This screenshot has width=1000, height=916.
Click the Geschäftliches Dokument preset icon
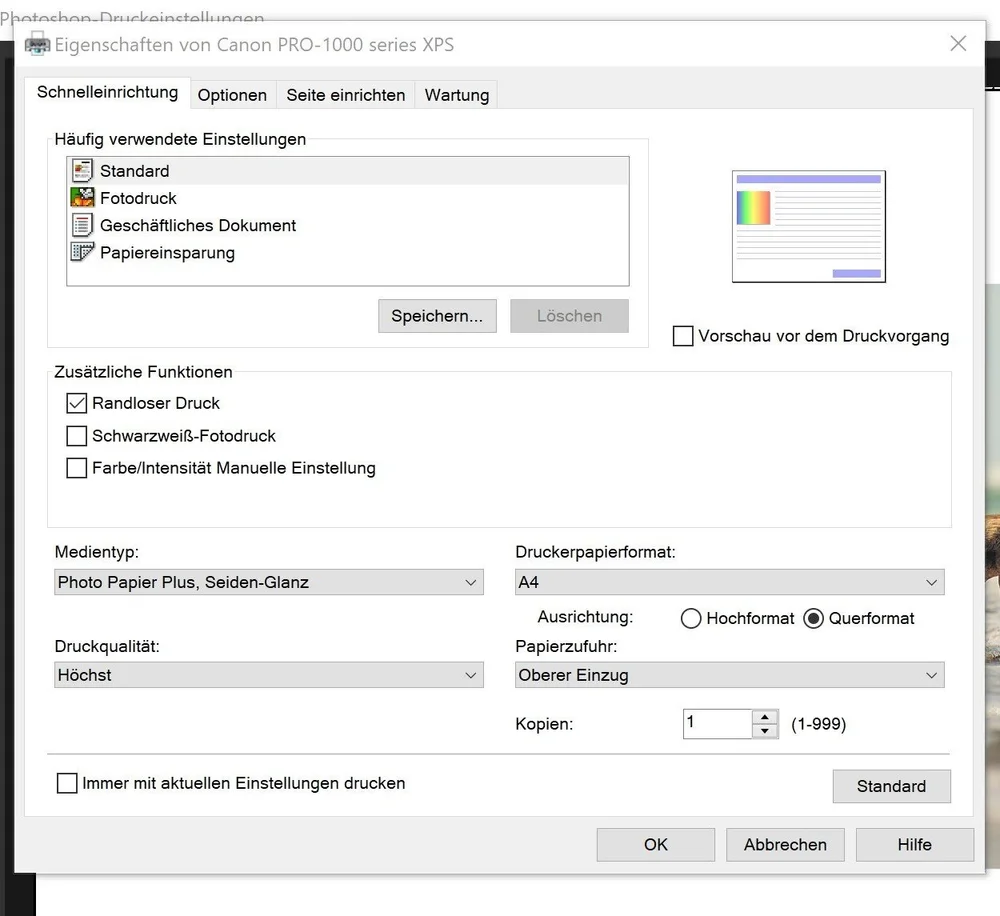[82, 225]
